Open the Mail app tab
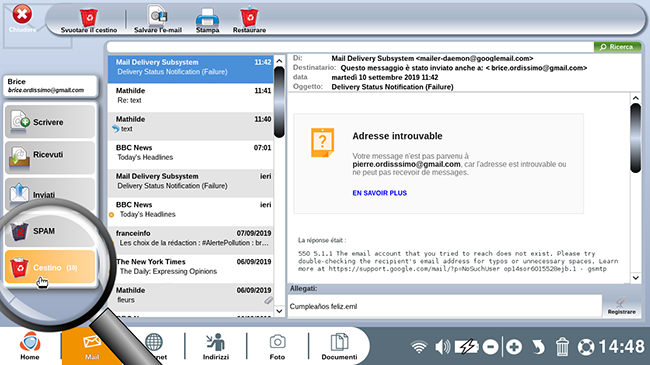Screen dimensions: 650x365 click(x=92, y=347)
